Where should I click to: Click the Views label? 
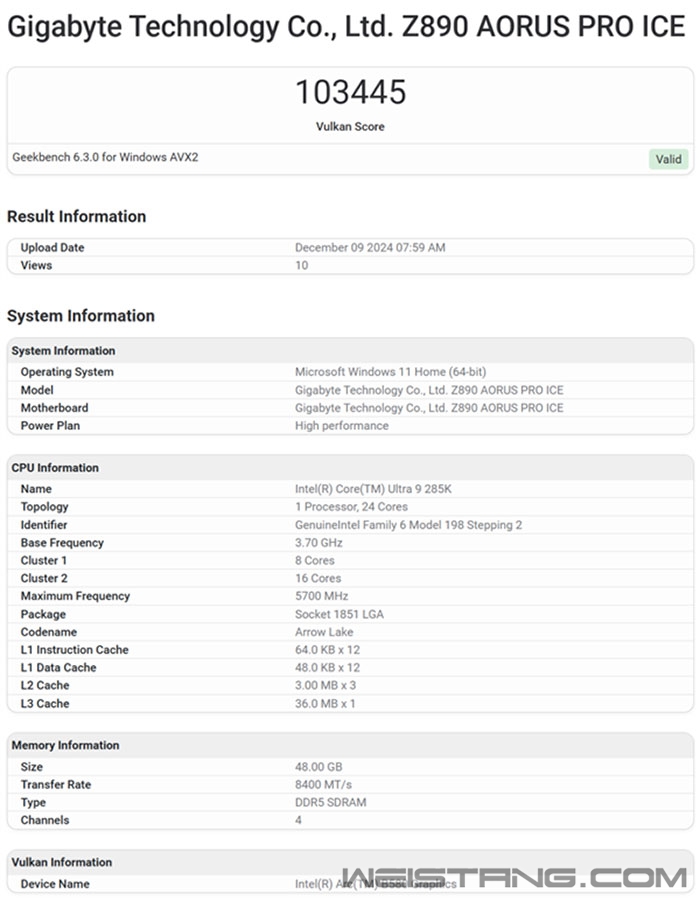click(36, 265)
